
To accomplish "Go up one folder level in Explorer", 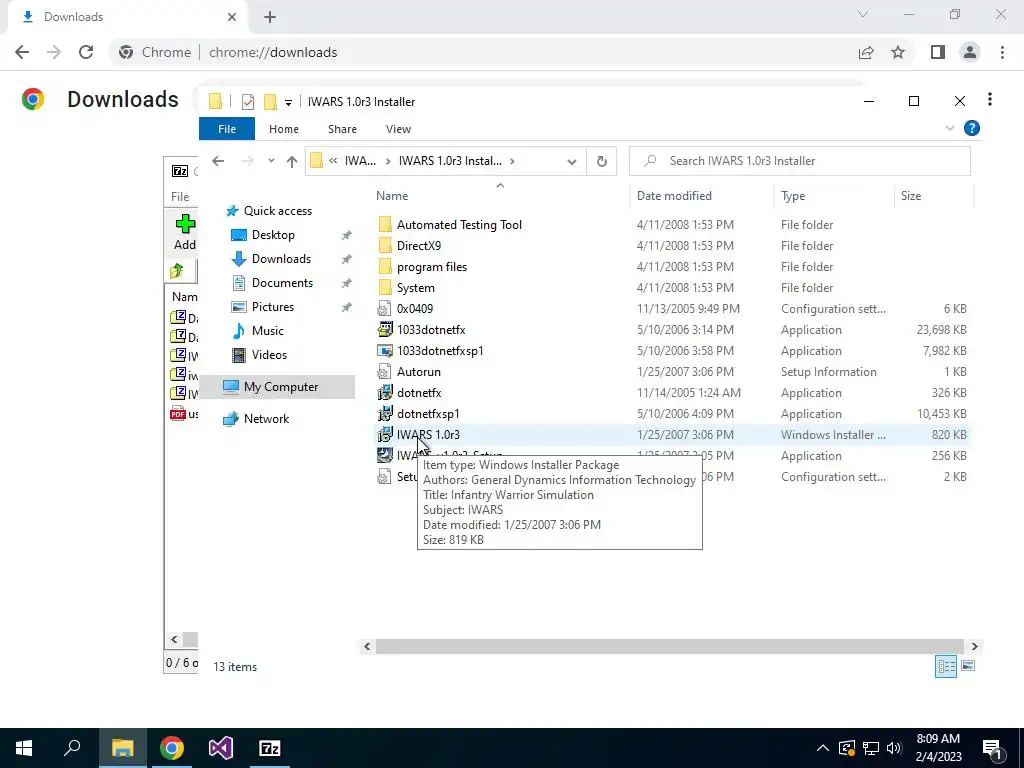I will point(291,161).
